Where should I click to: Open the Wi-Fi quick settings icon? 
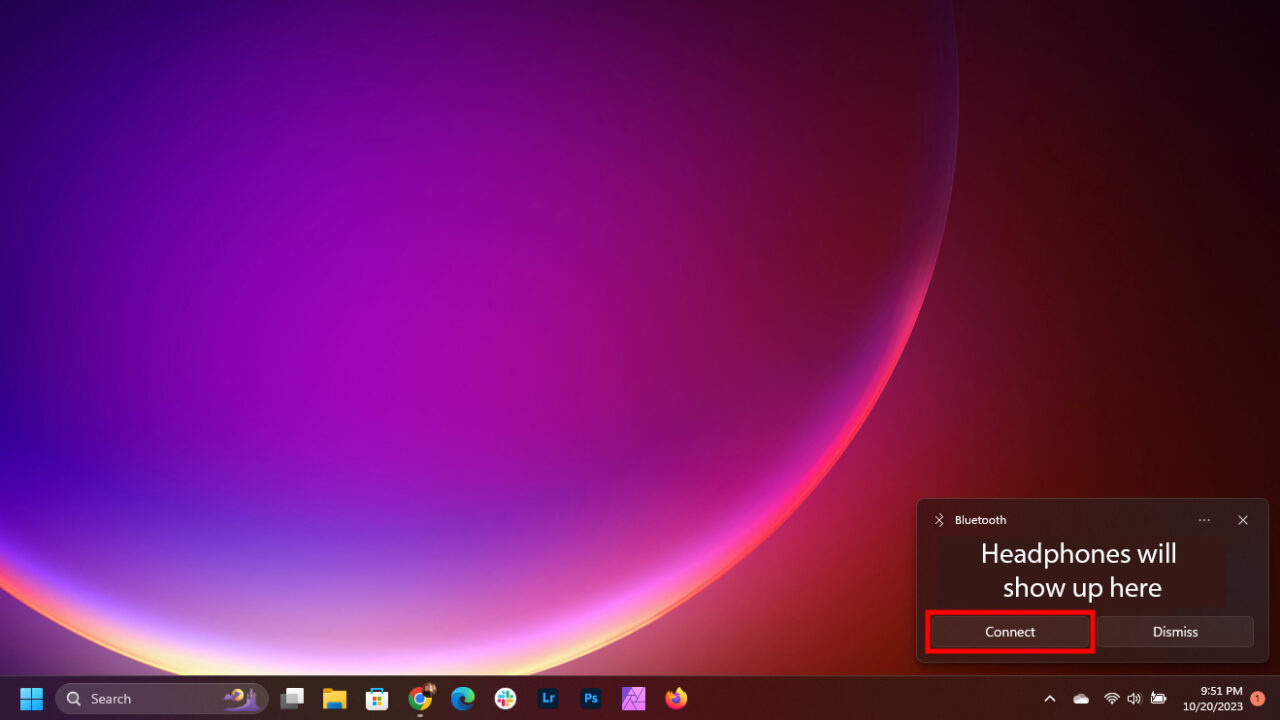point(1111,698)
